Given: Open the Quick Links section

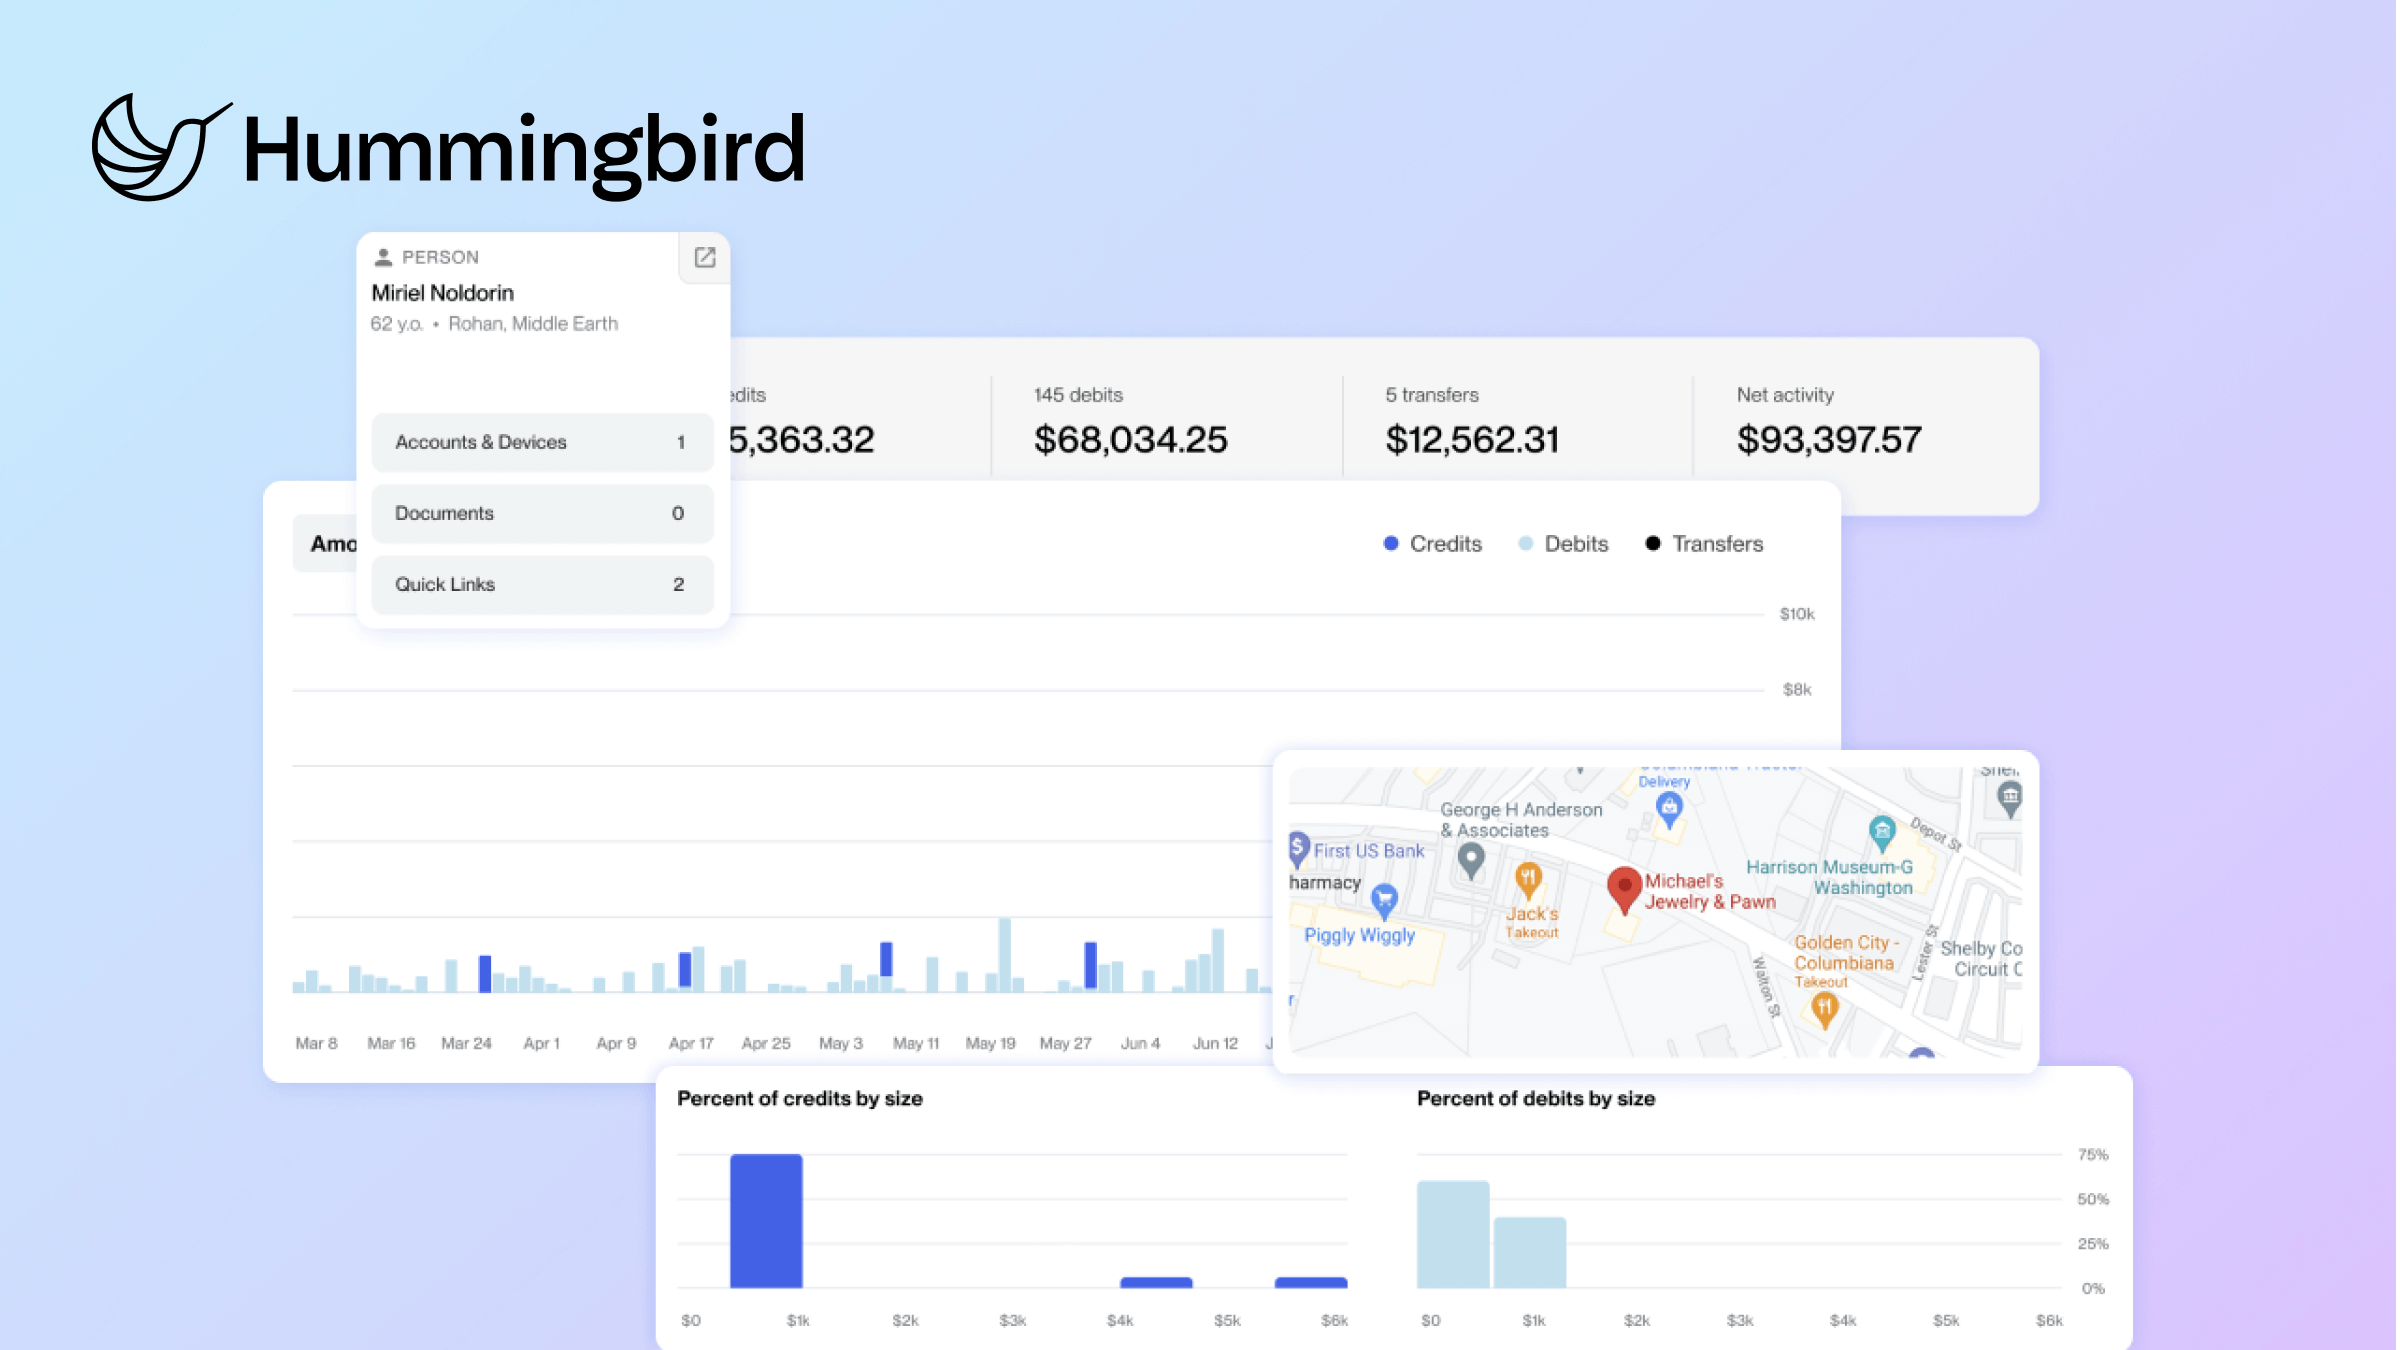Looking at the screenshot, I should (542, 584).
